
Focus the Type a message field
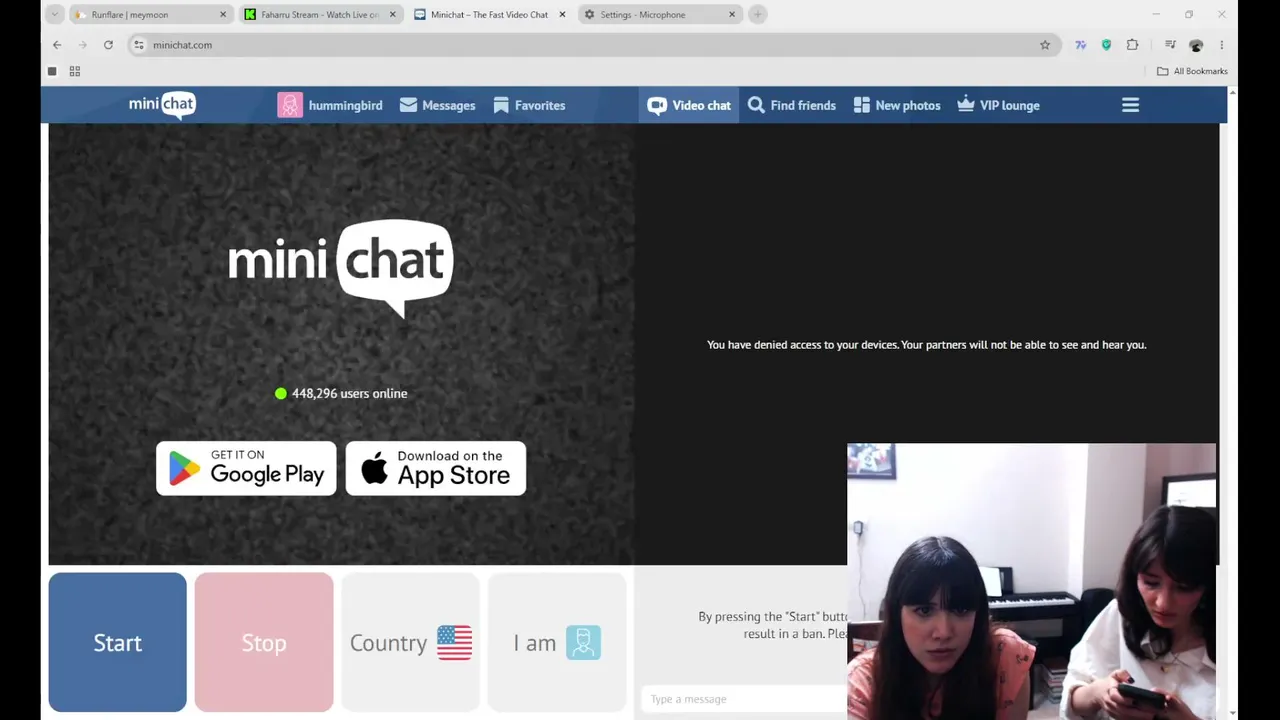point(745,699)
